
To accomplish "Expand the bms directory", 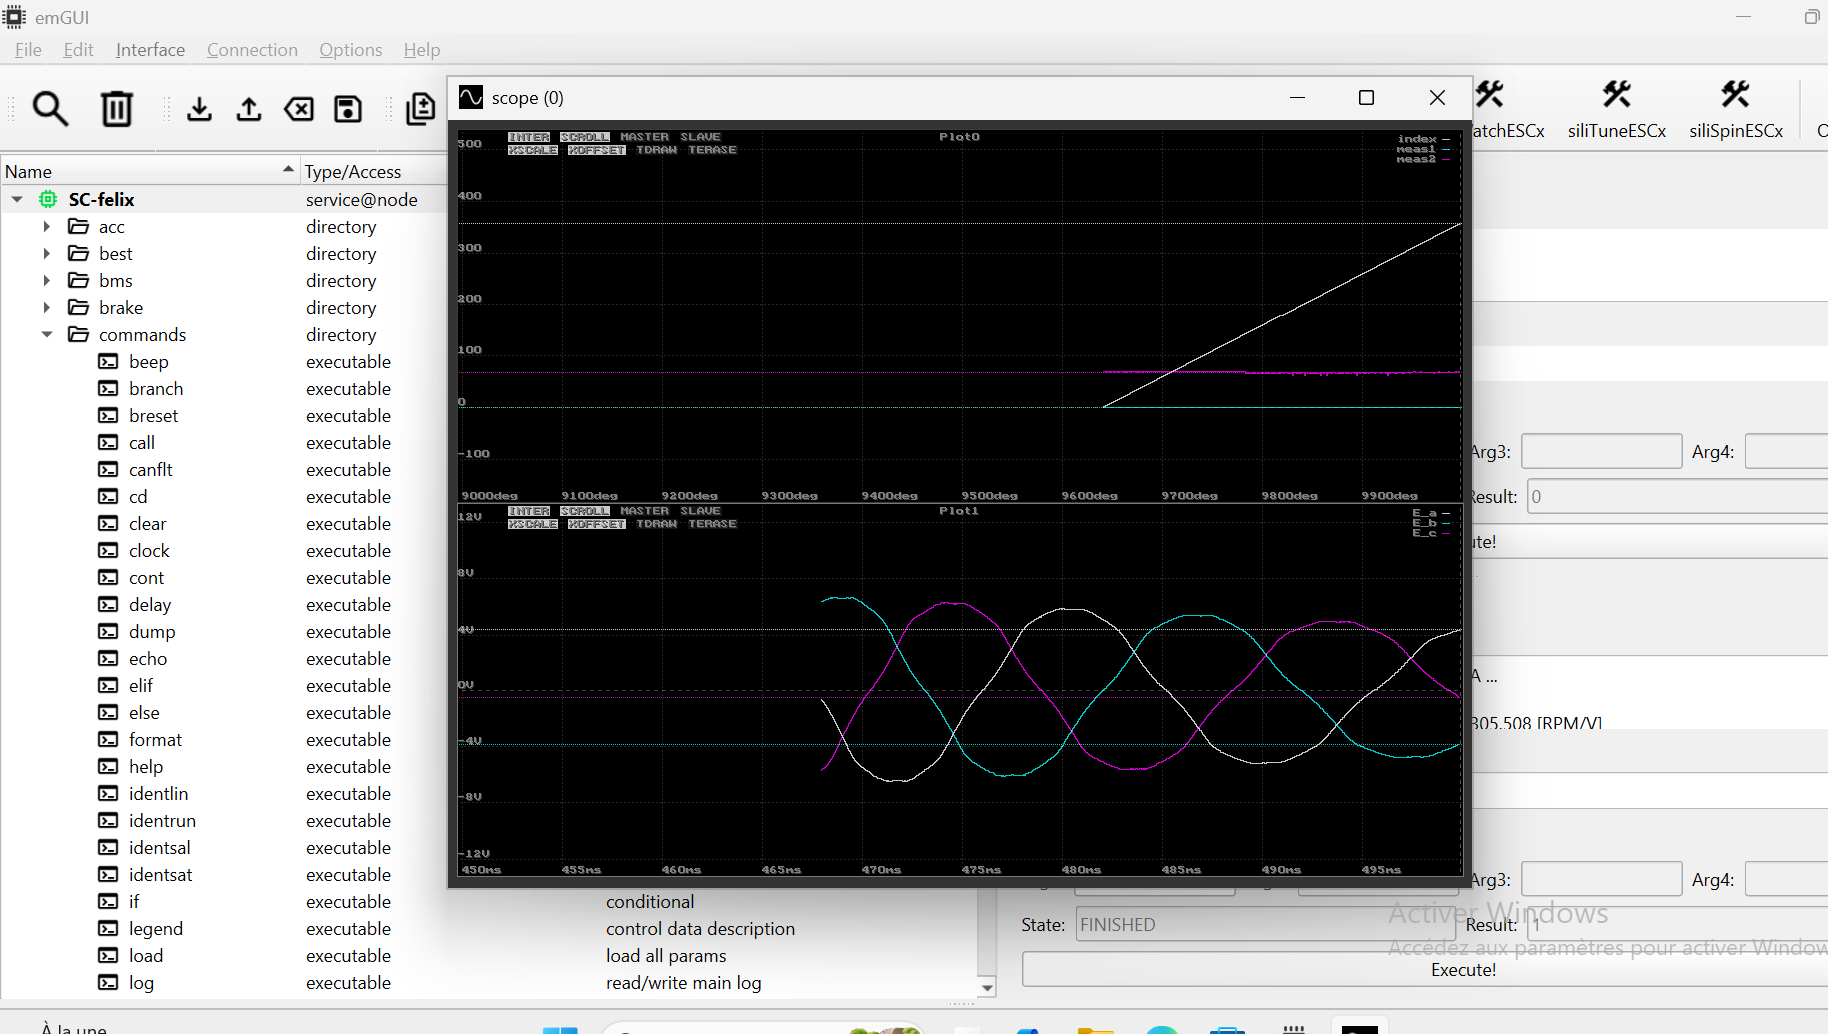I will [x=47, y=281].
